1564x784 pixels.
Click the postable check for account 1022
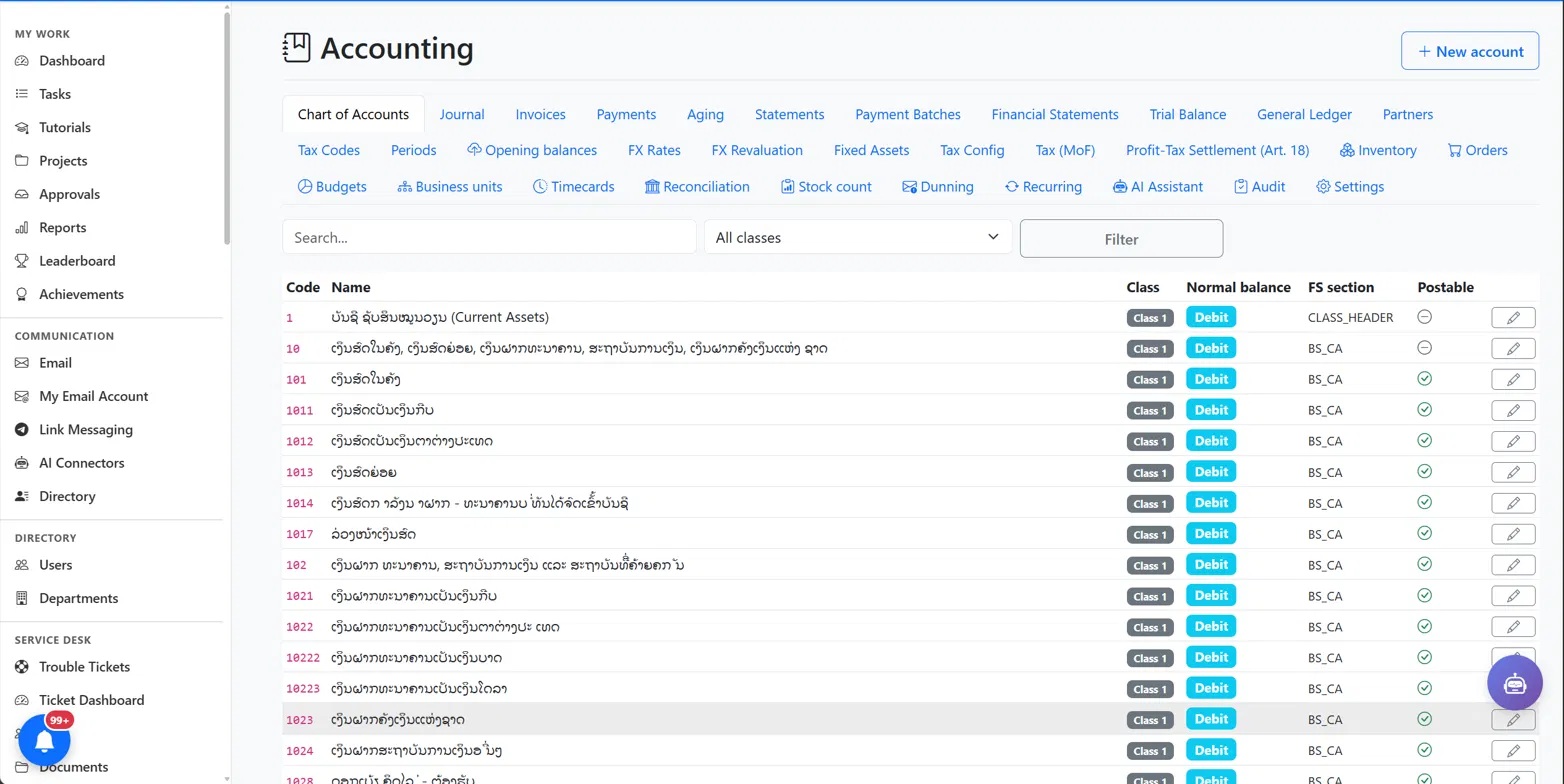click(1425, 627)
